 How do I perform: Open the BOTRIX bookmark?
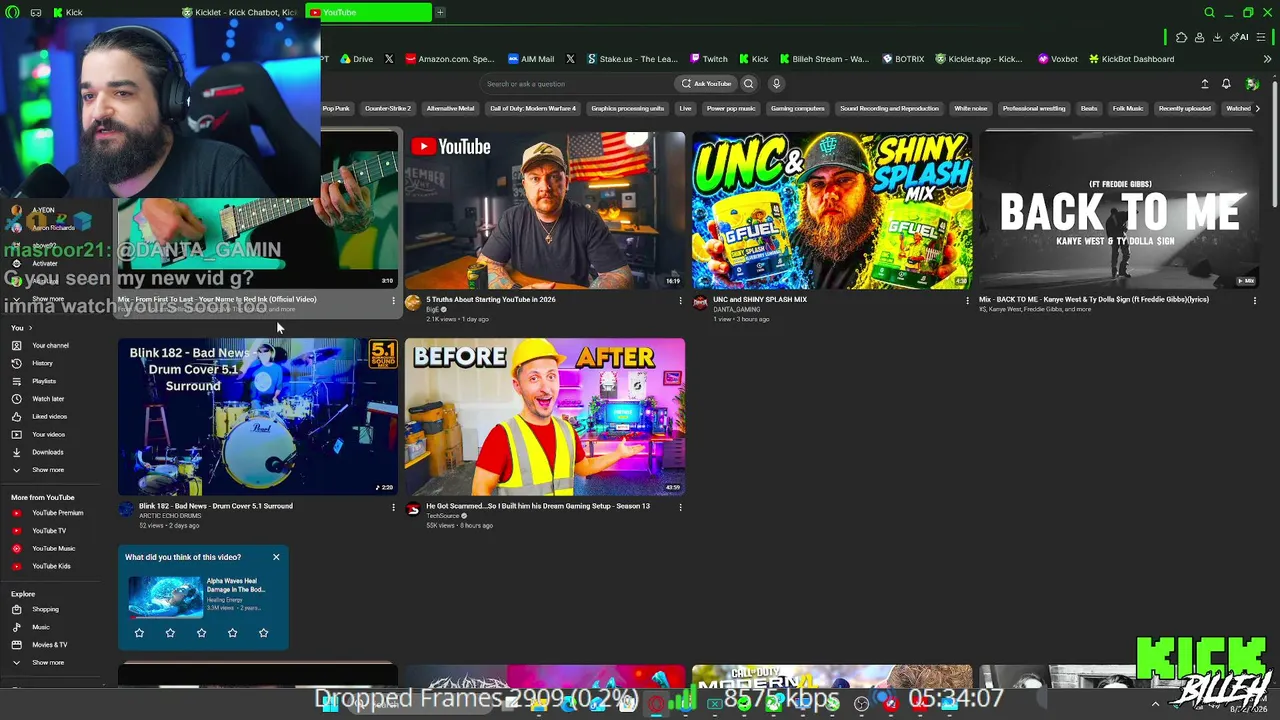click(x=903, y=59)
